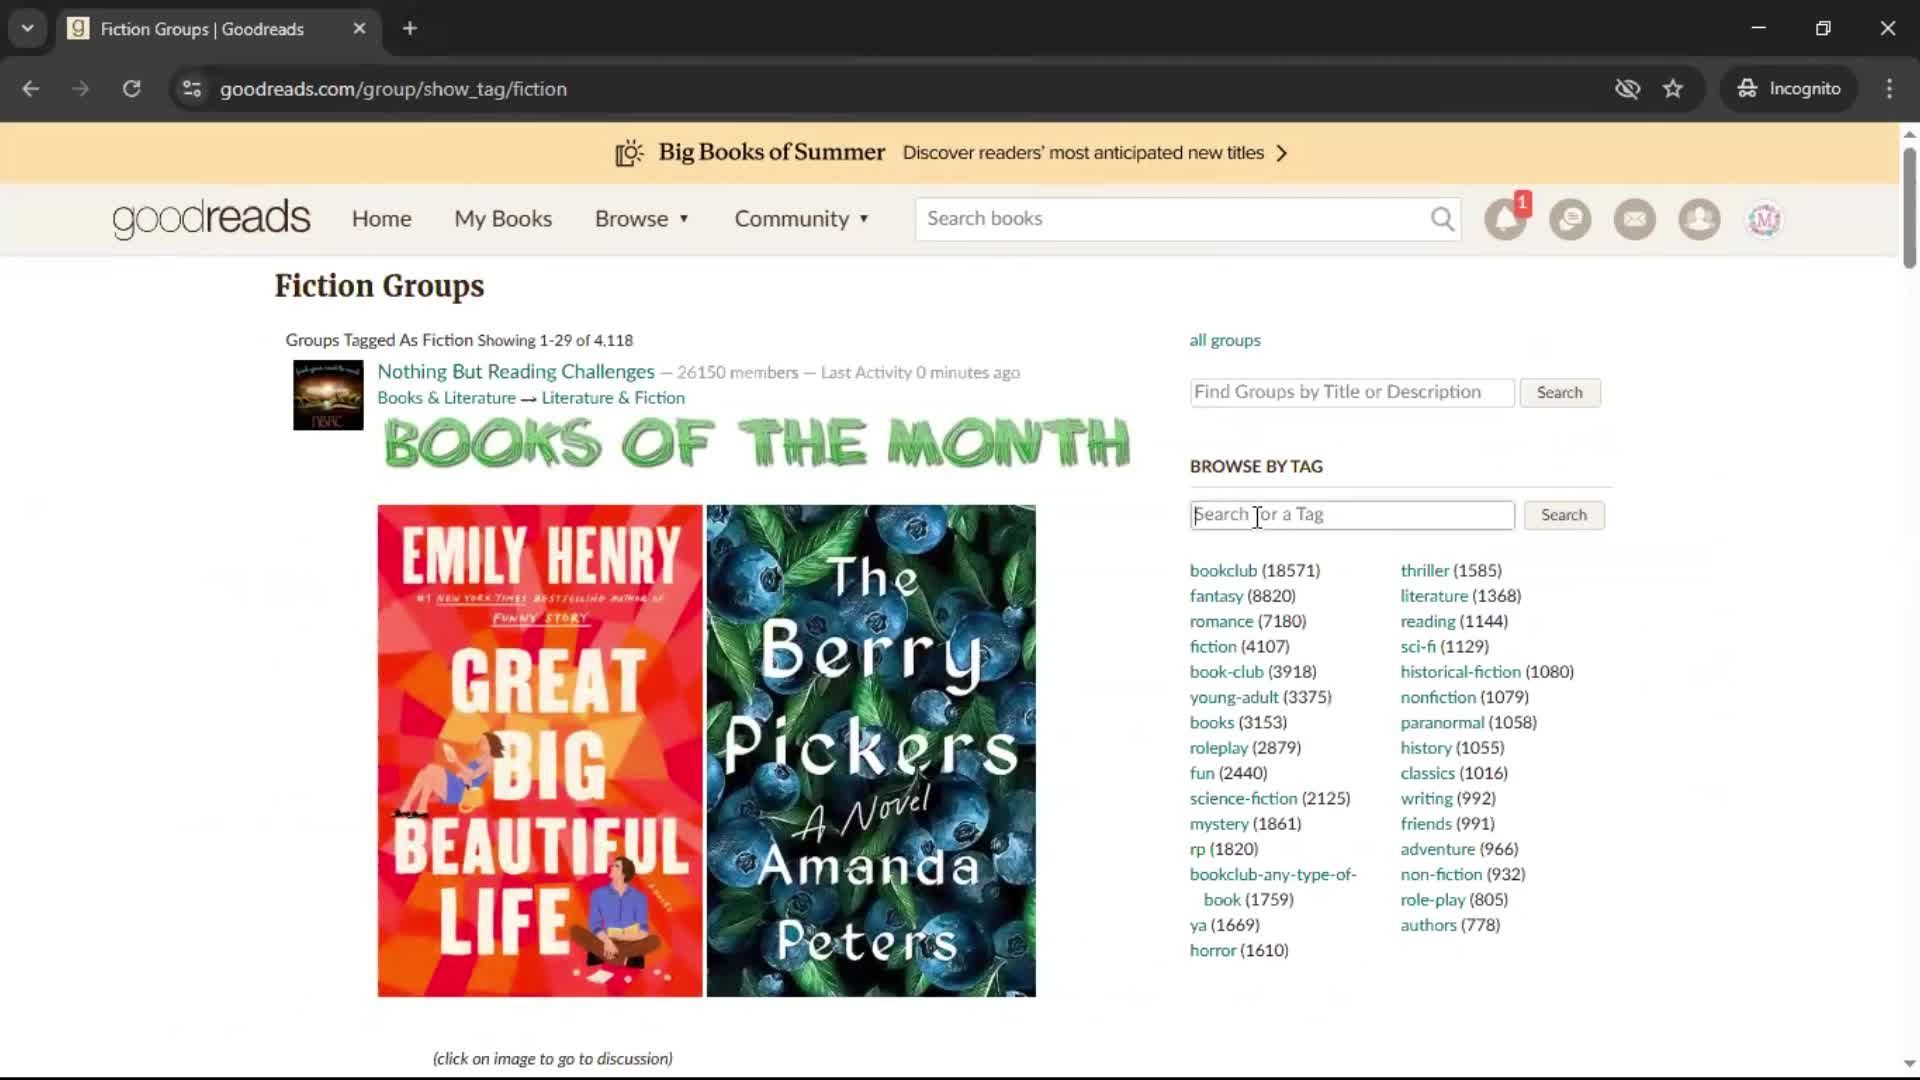
Task: Browse the bookclub tag
Action: point(1223,571)
